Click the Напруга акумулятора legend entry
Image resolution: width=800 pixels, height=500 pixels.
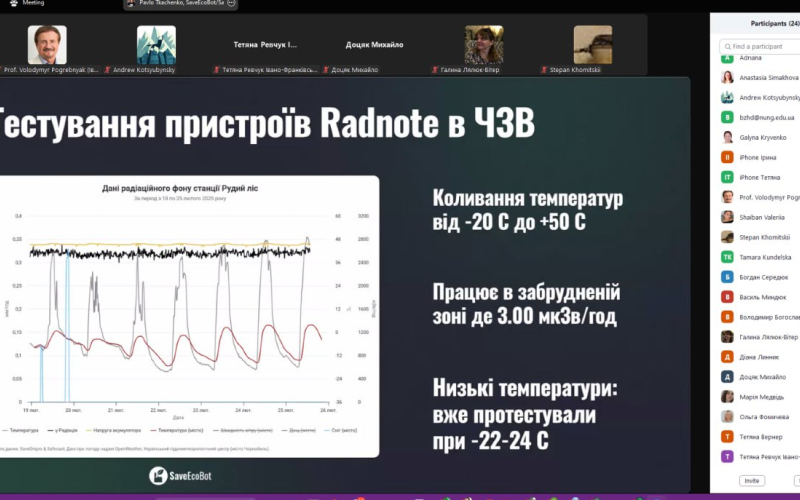(x=113, y=430)
